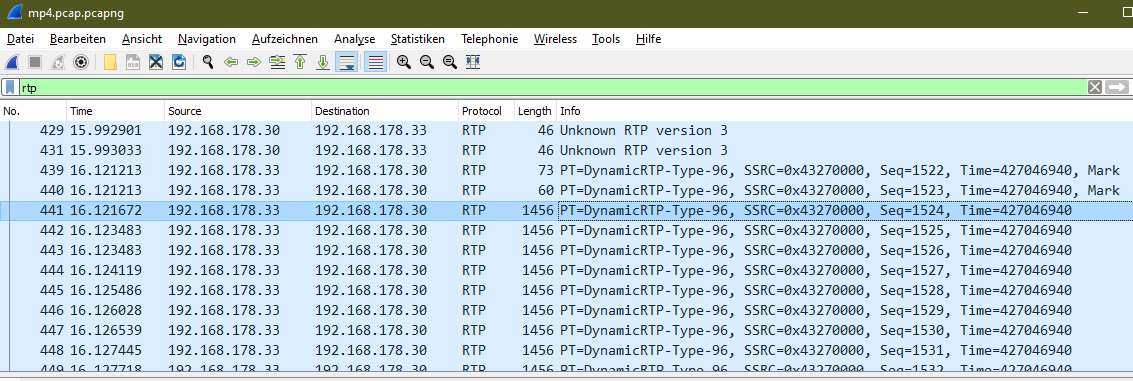Screen dimensions: 1133x381
Task: Restart the current capture
Action: pyautogui.click(x=59, y=62)
